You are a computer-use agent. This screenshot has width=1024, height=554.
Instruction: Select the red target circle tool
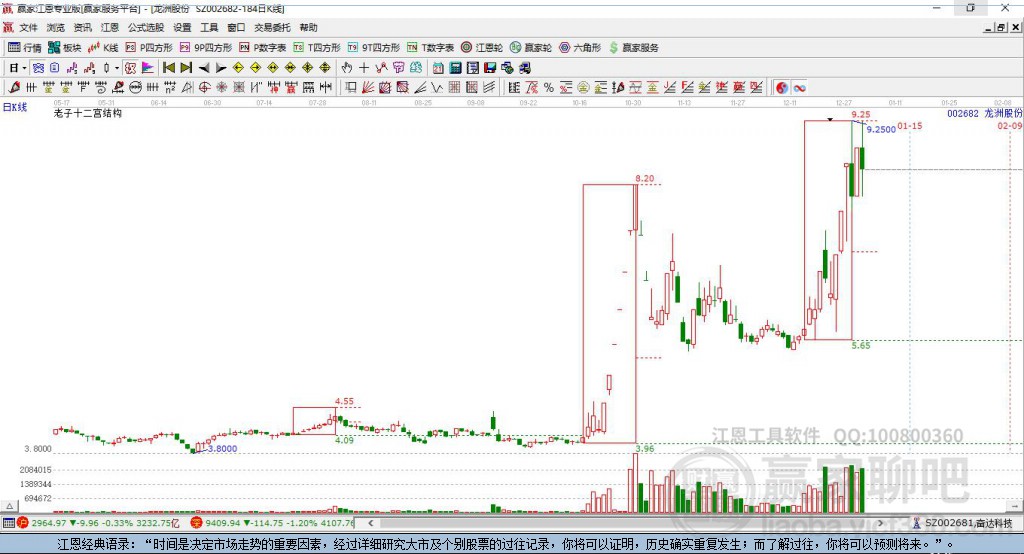[x=204, y=88]
